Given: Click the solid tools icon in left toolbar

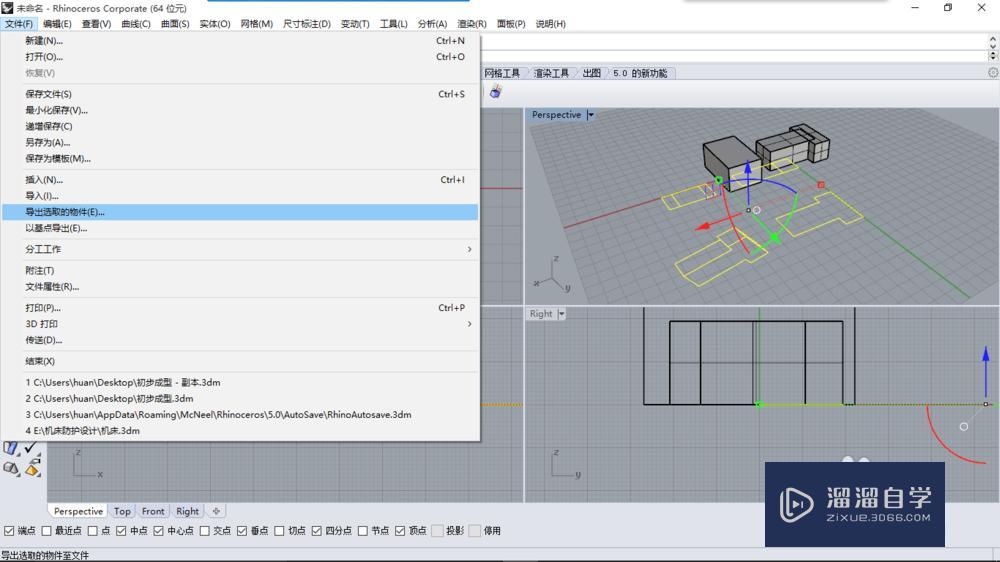Looking at the screenshot, I should tap(11, 469).
